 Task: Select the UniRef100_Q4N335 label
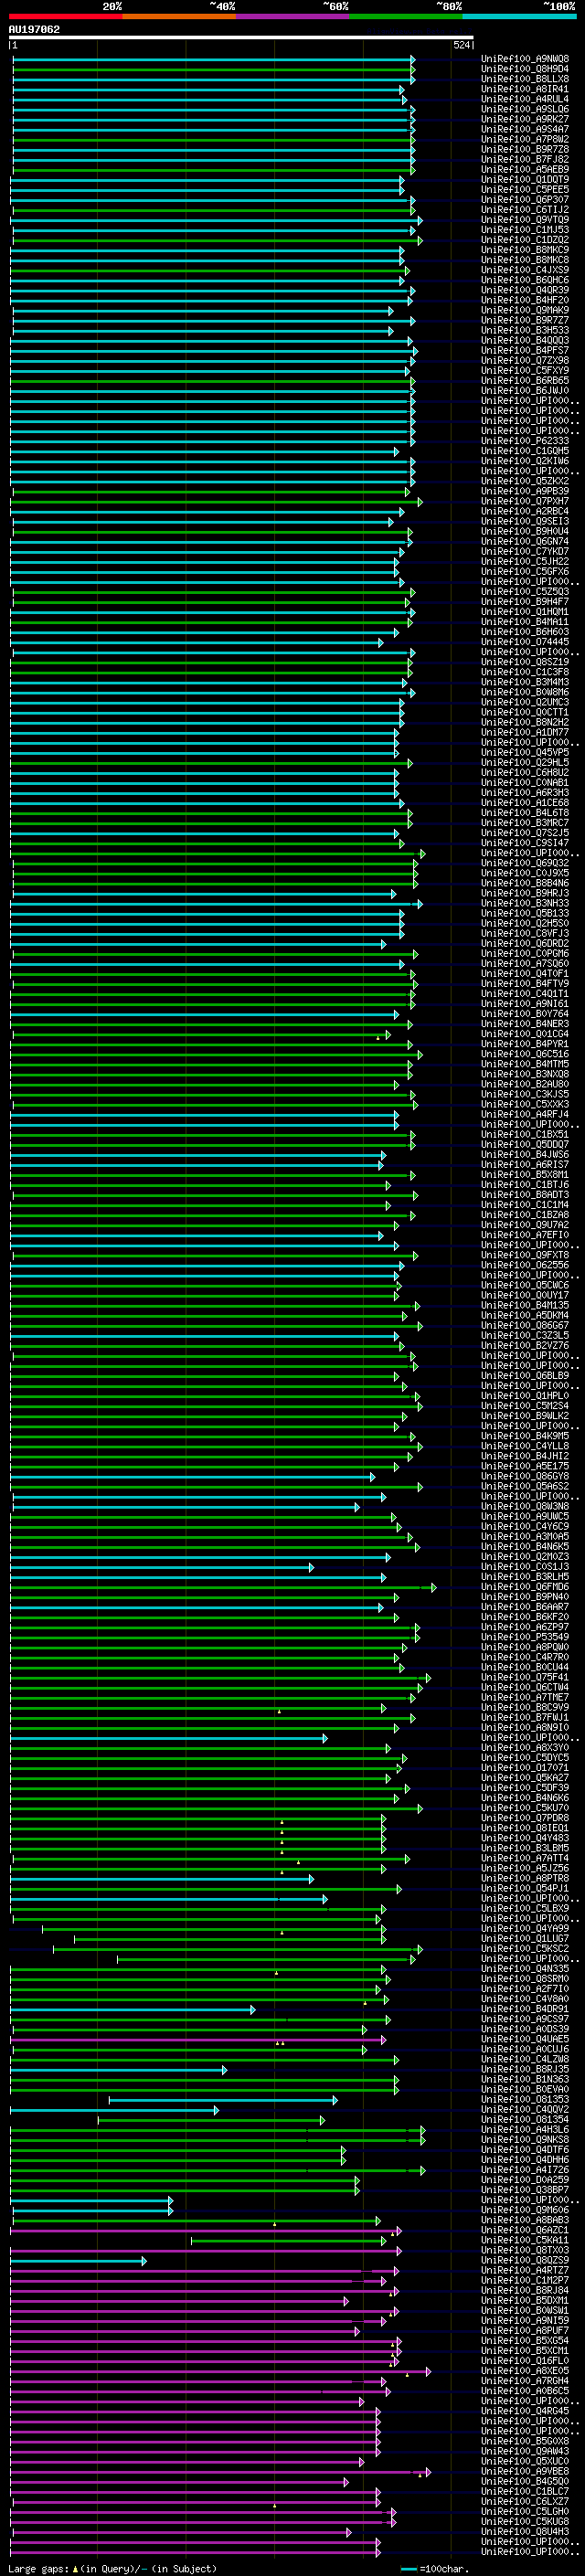[525, 1969]
